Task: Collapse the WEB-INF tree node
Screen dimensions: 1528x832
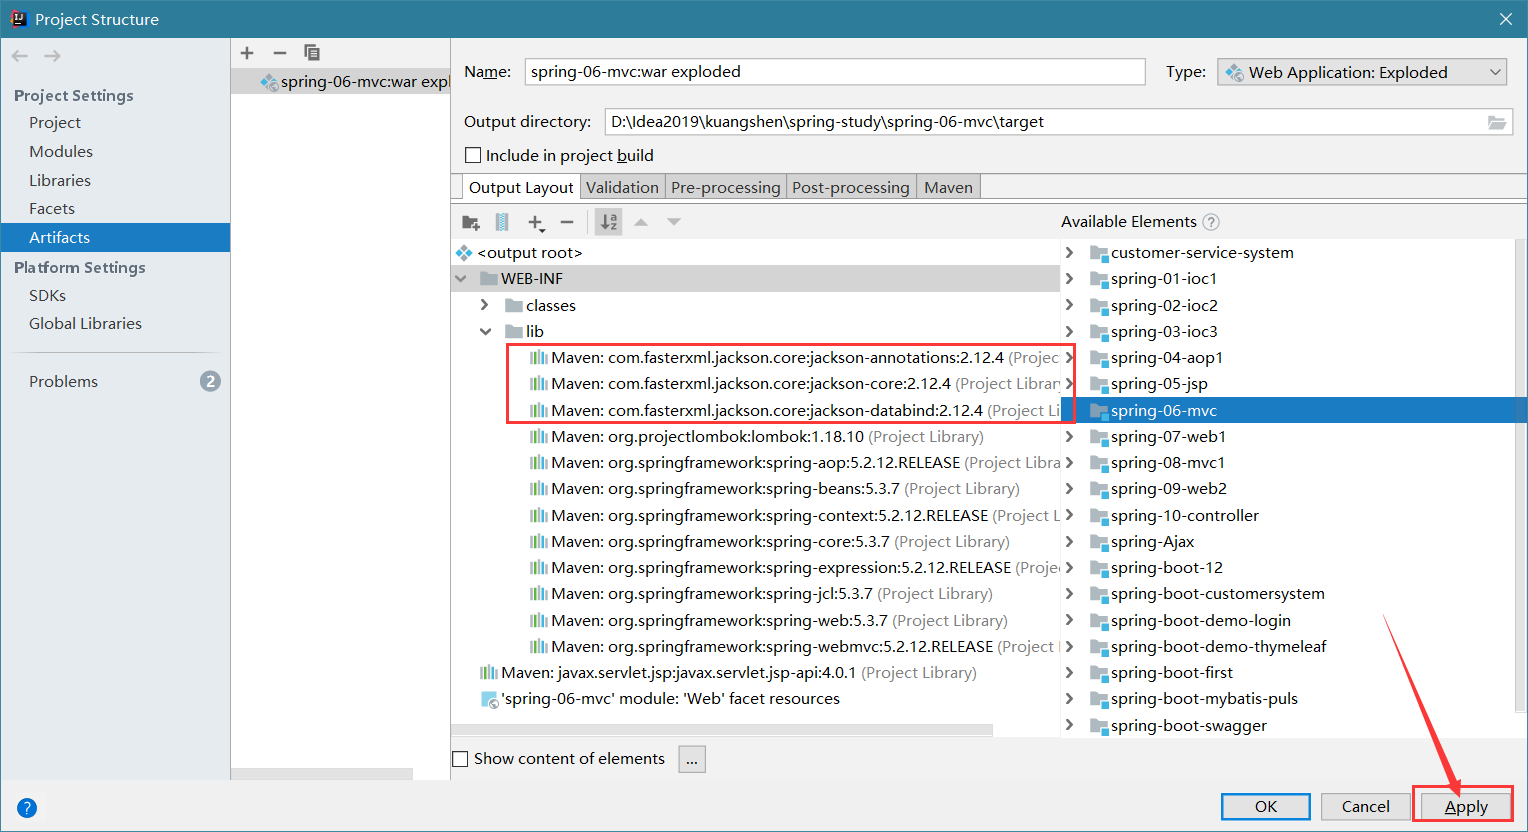Action: [460, 278]
